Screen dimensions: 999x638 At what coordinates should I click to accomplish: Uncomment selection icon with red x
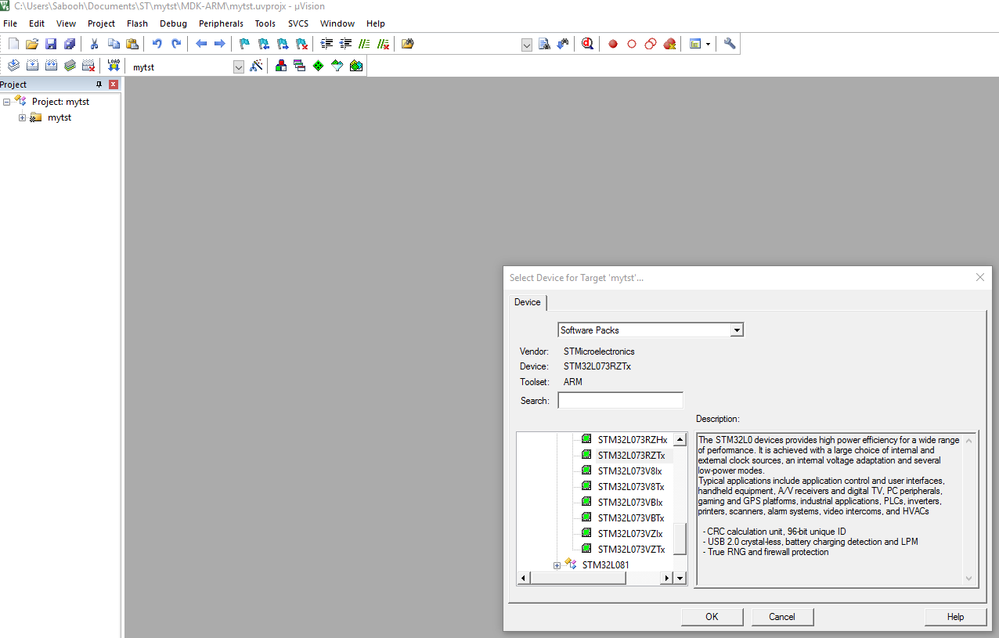tap(383, 44)
